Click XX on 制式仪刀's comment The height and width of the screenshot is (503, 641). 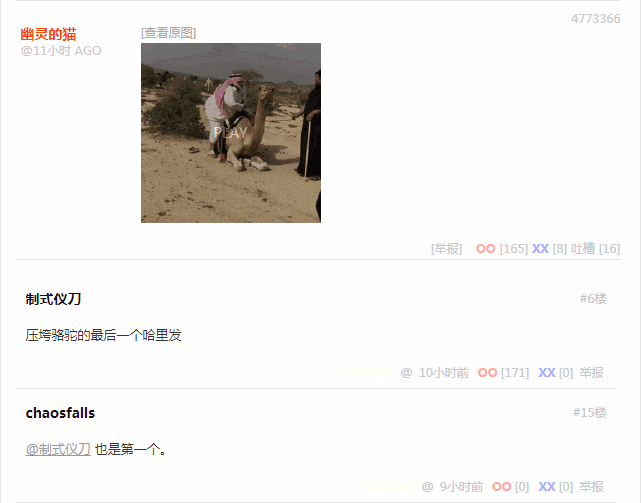pos(547,373)
